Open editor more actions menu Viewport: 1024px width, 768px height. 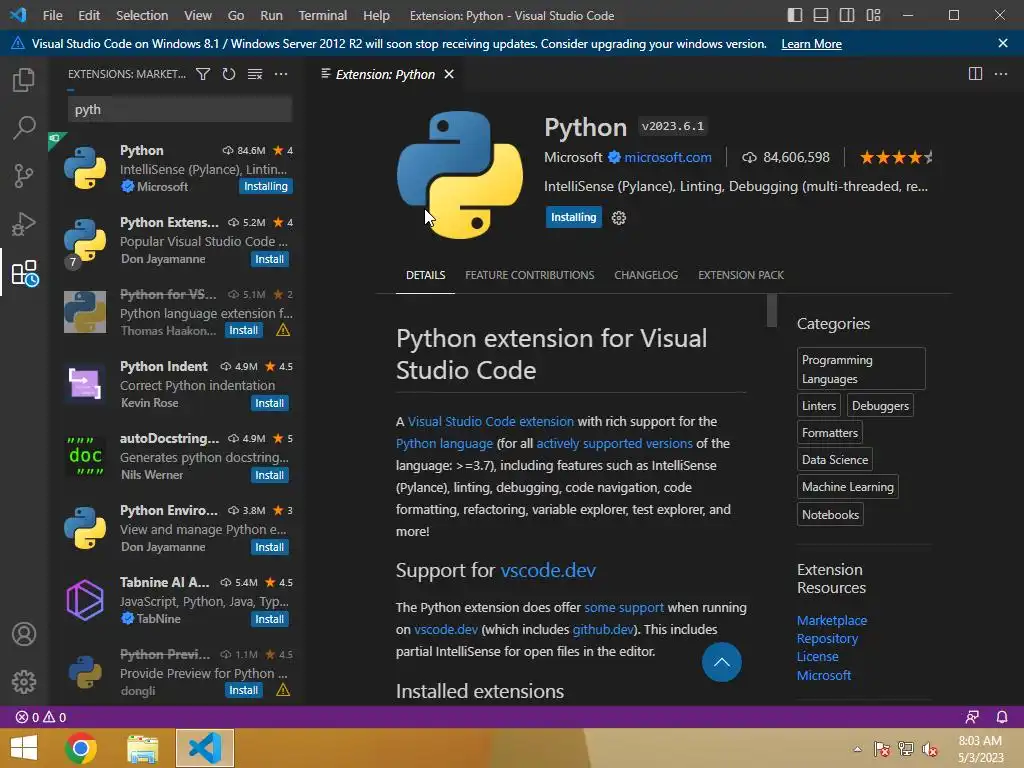point(1000,74)
